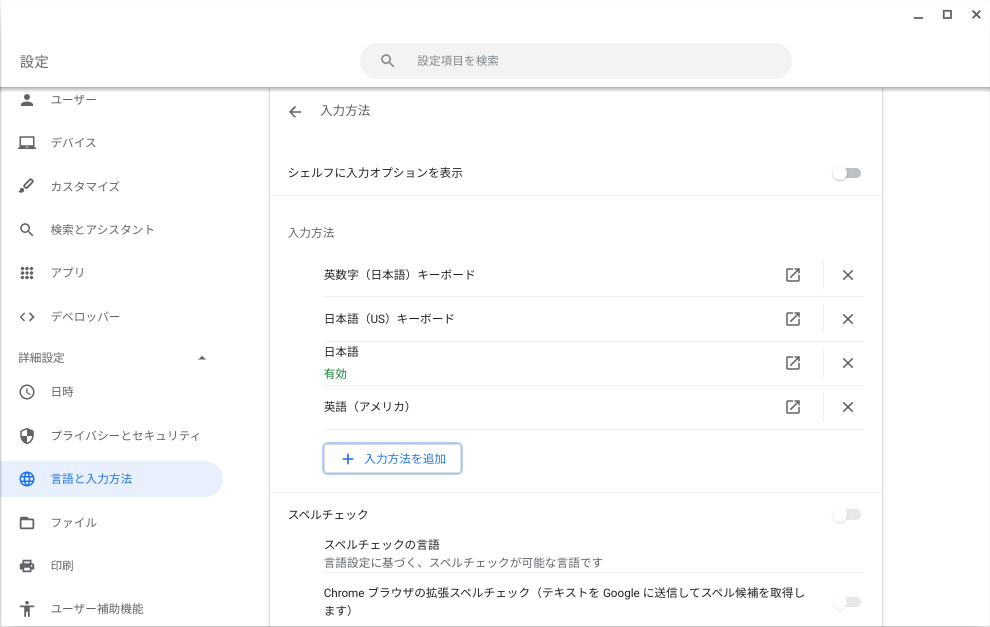
Task: Click the 日本語（US）キーボード row text
Action: tap(389, 319)
